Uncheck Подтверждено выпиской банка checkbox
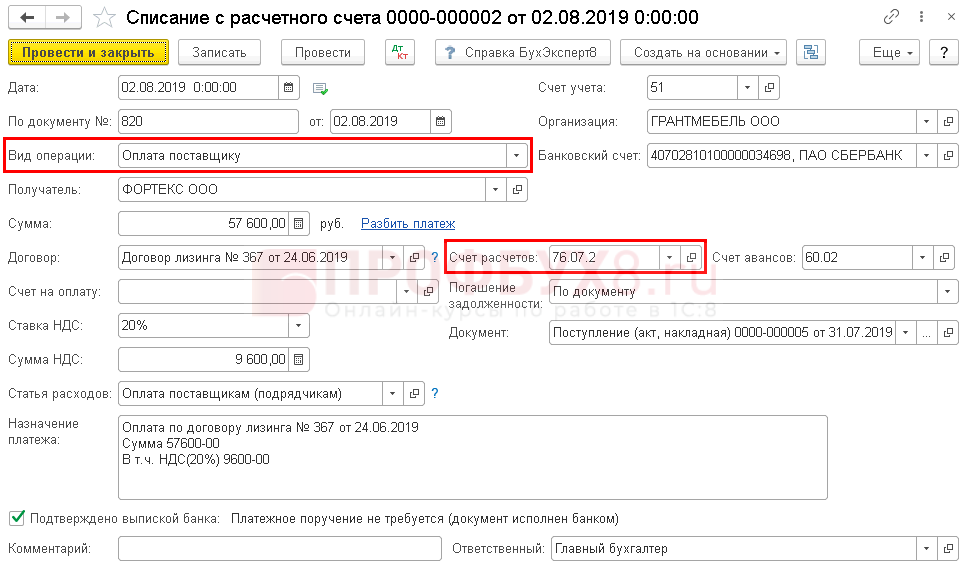Image resolution: width=967 pixels, height=566 pixels. (x=17, y=518)
